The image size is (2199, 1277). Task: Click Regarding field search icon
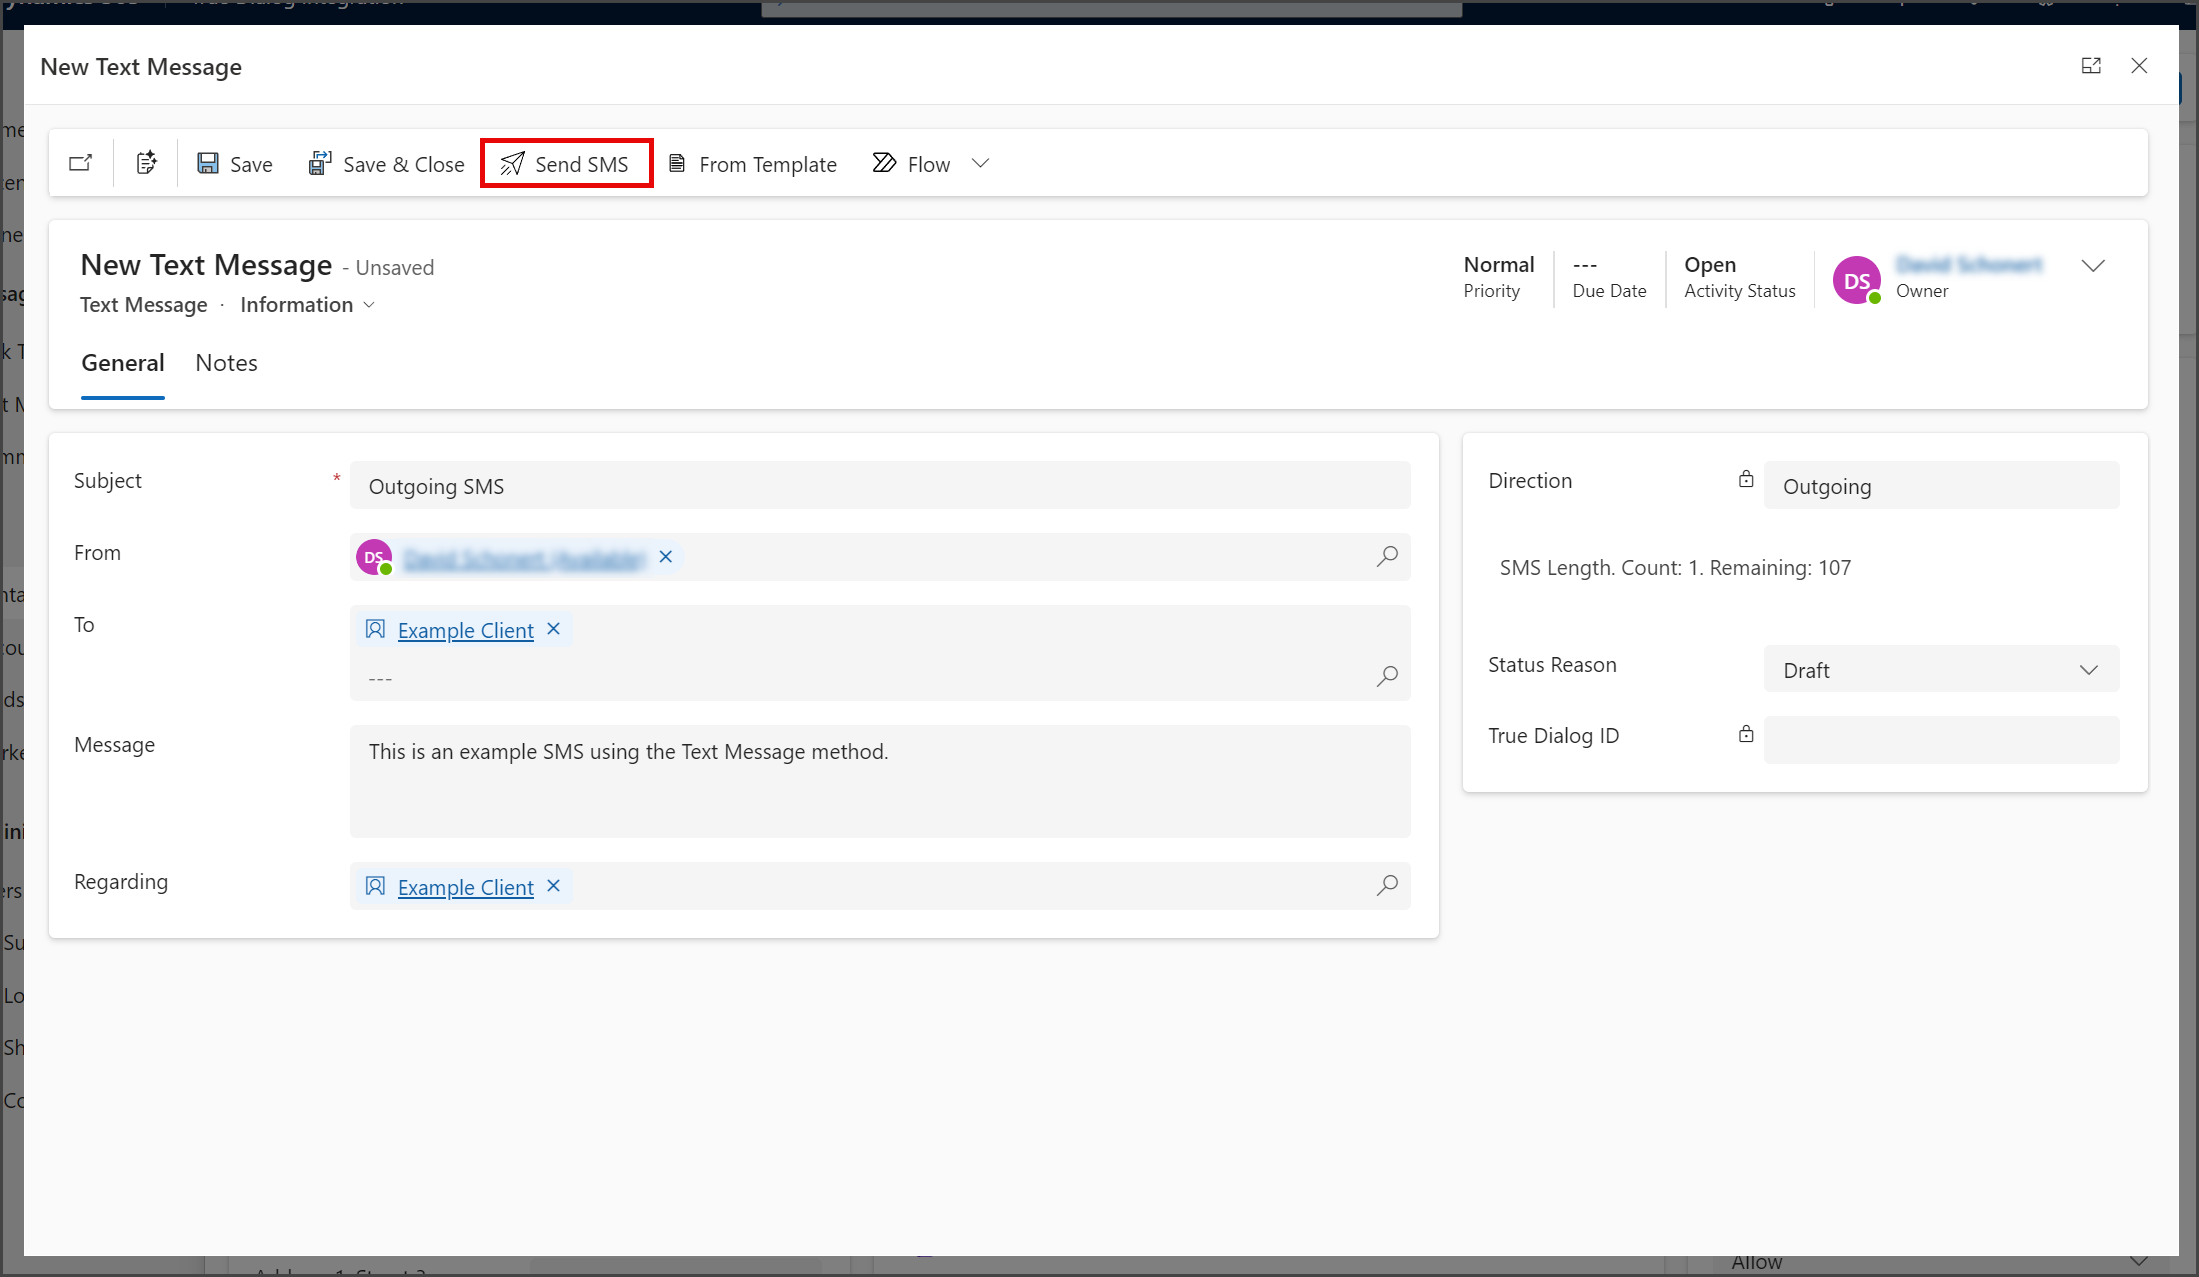(x=1387, y=886)
